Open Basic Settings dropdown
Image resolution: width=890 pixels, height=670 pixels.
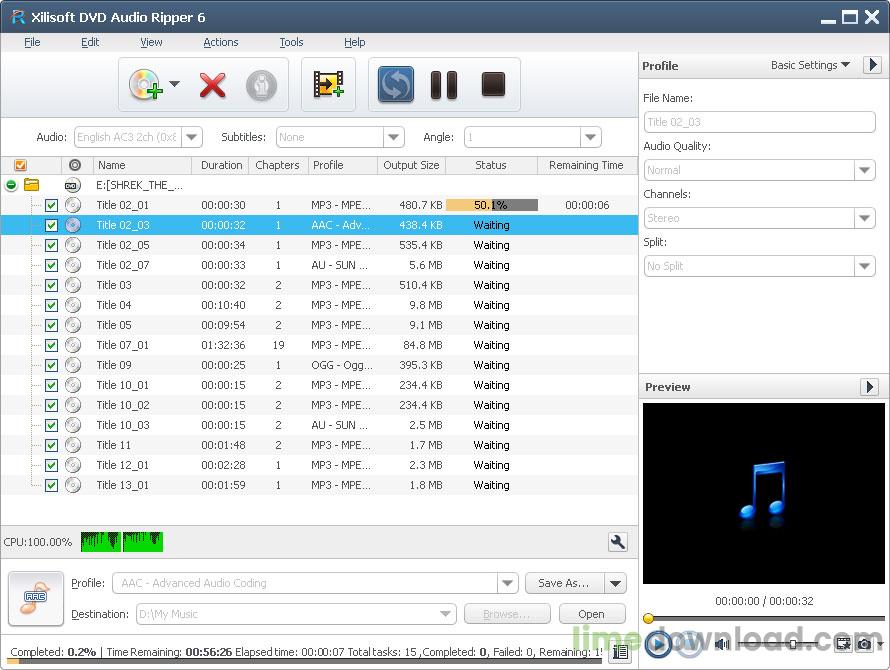[810, 65]
